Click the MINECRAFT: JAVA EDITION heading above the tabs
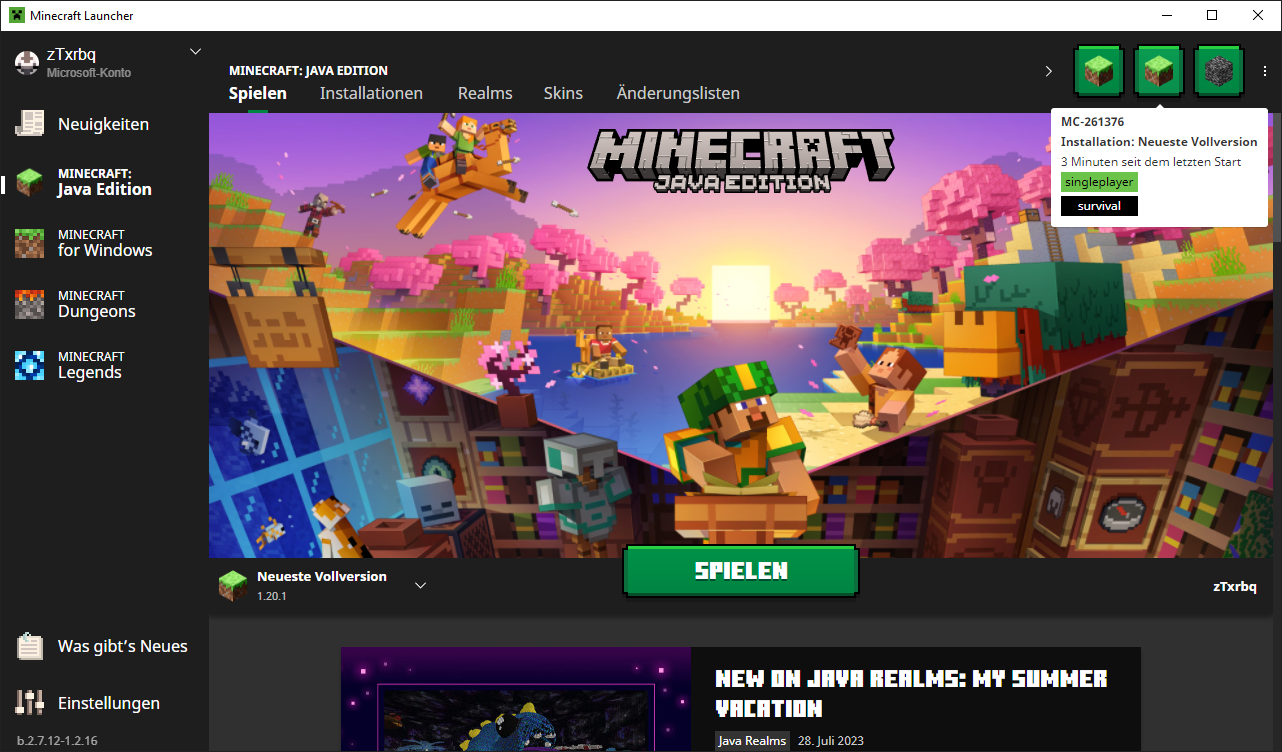1282x752 pixels. [x=308, y=71]
